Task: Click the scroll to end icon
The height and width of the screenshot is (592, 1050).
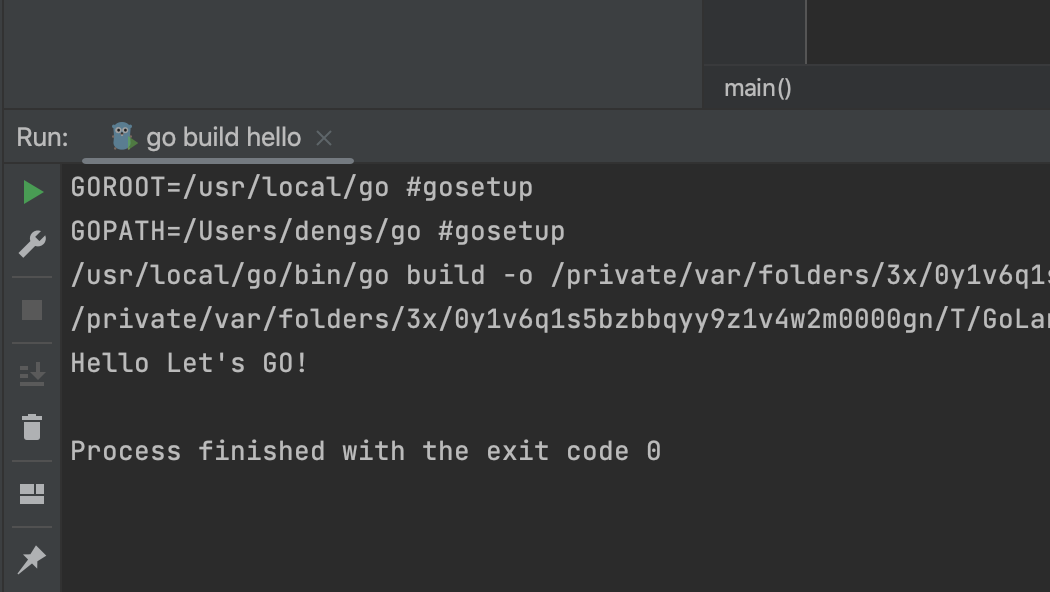Action: click(x=32, y=374)
